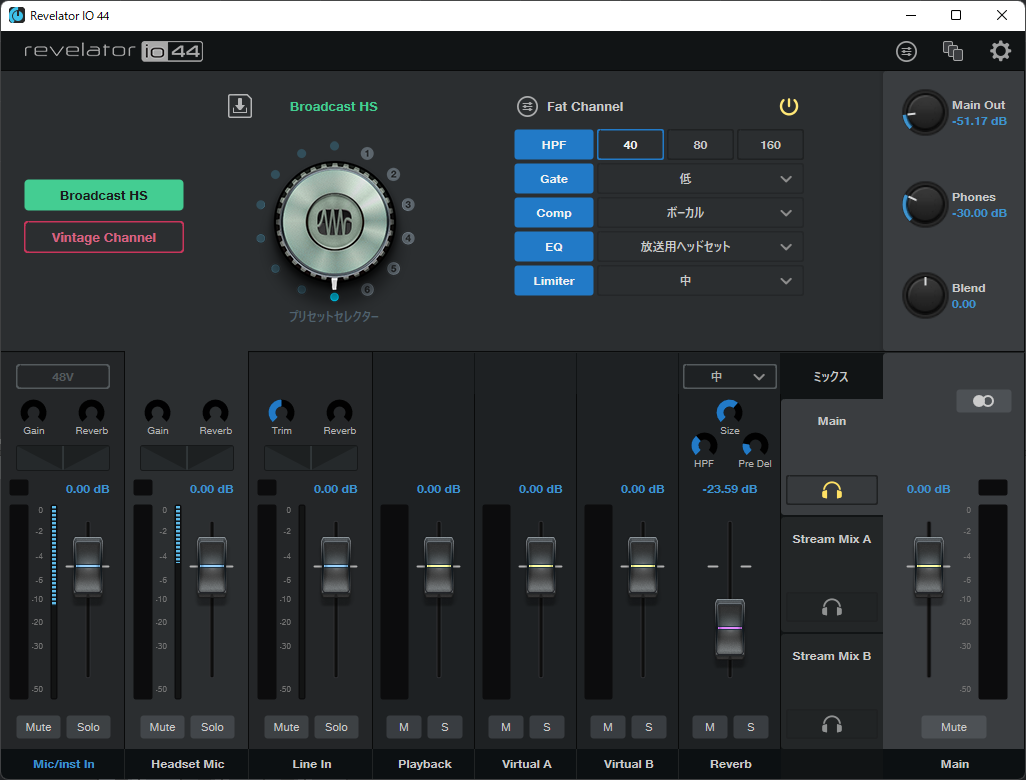Toggle the Gate processor

(x=554, y=179)
